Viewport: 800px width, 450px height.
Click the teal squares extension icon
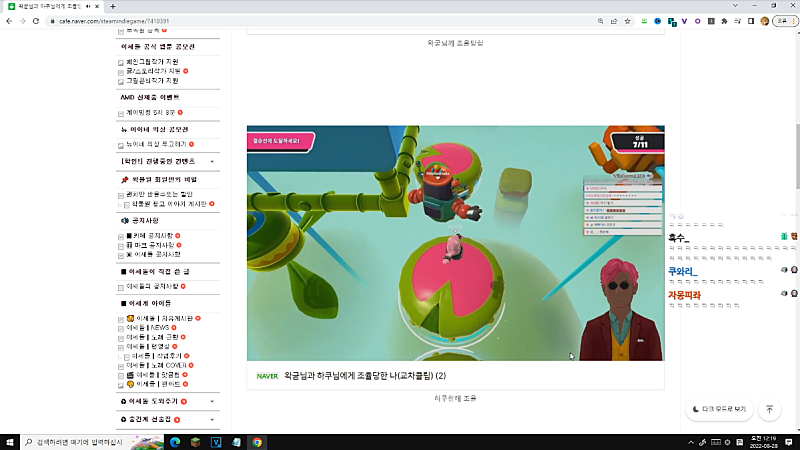(672, 21)
